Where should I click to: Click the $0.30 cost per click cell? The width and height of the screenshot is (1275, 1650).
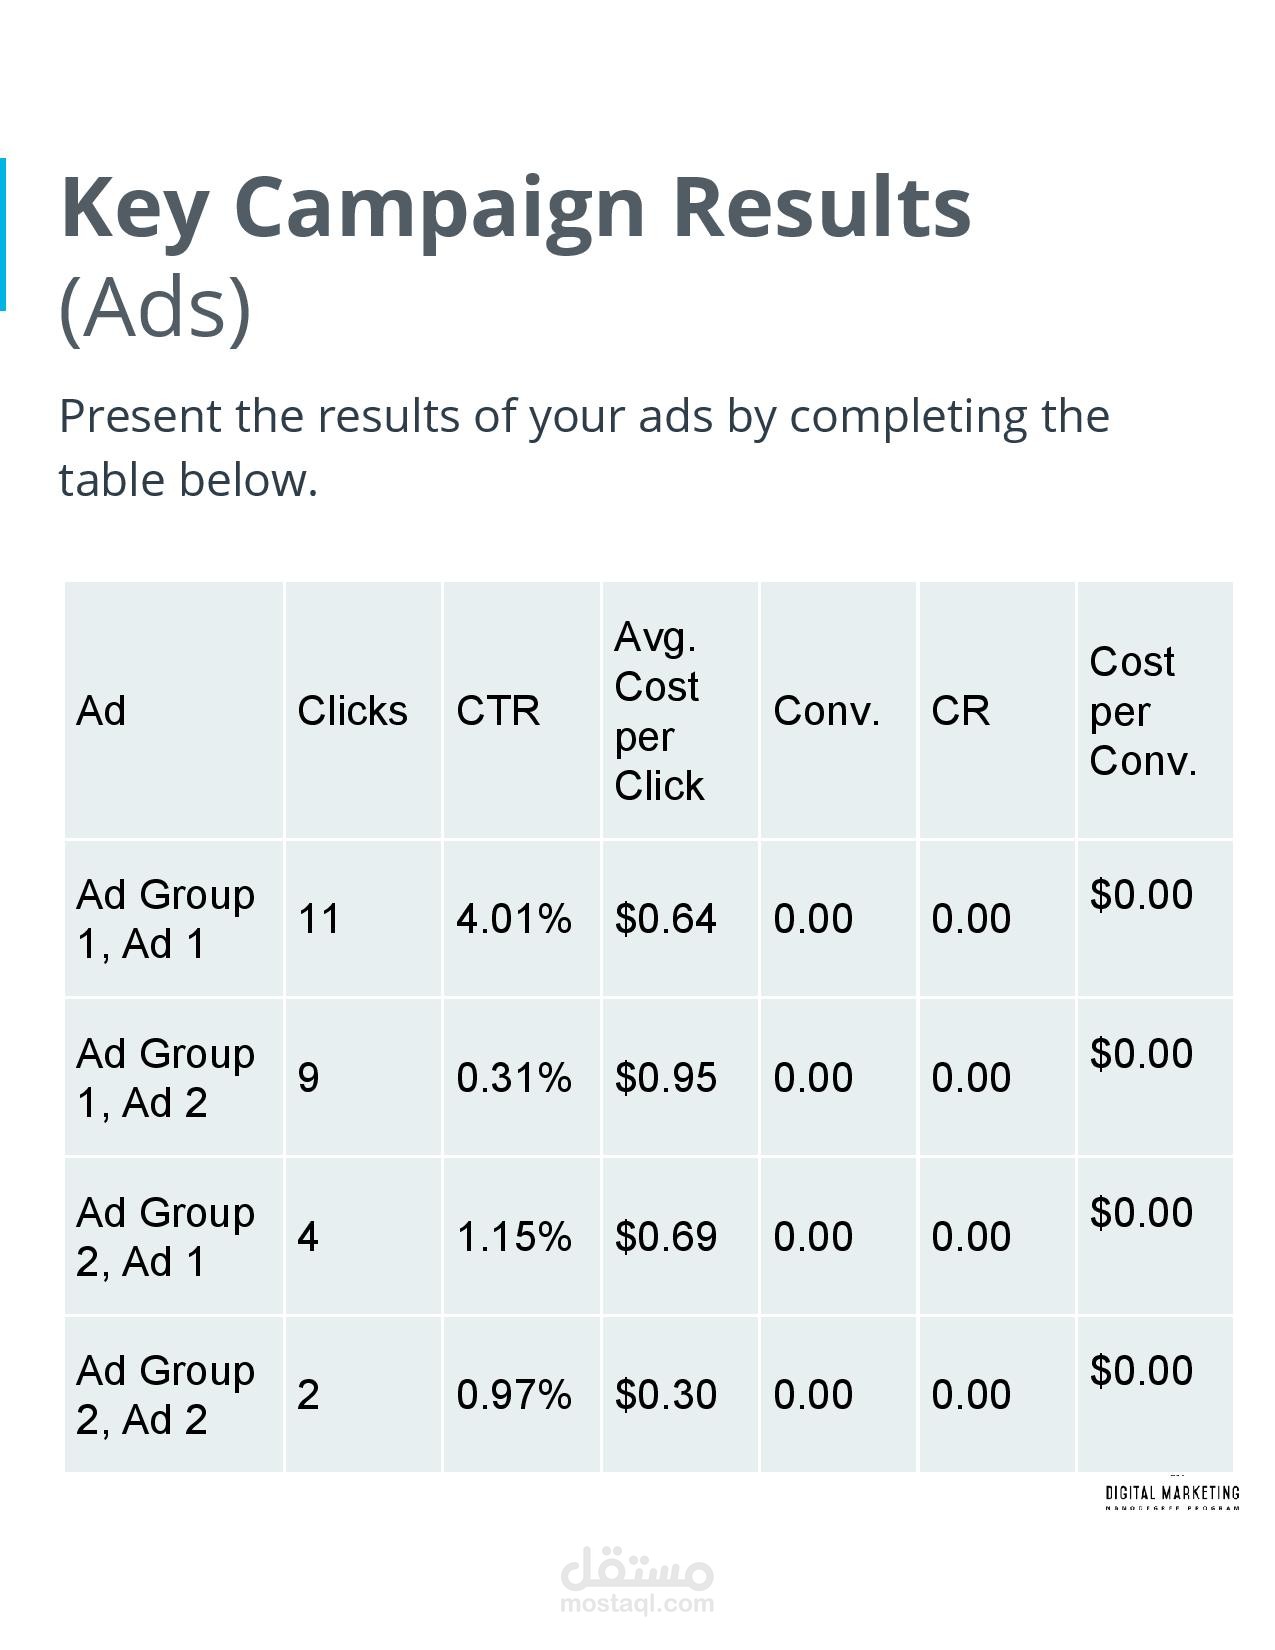[666, 1395]
